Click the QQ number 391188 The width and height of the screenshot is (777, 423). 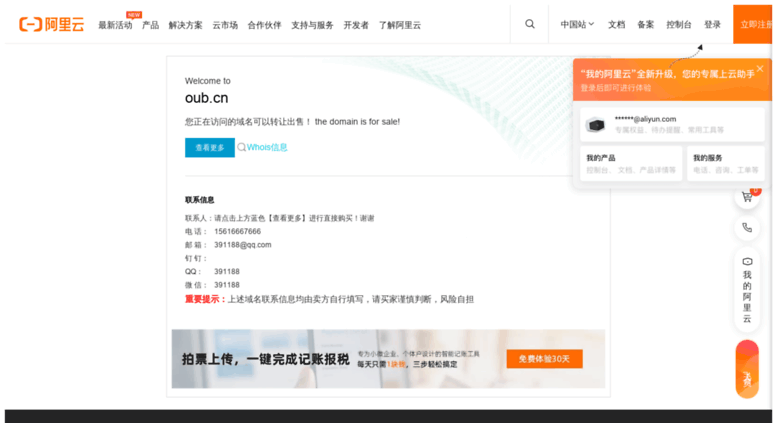click(226, 271)
